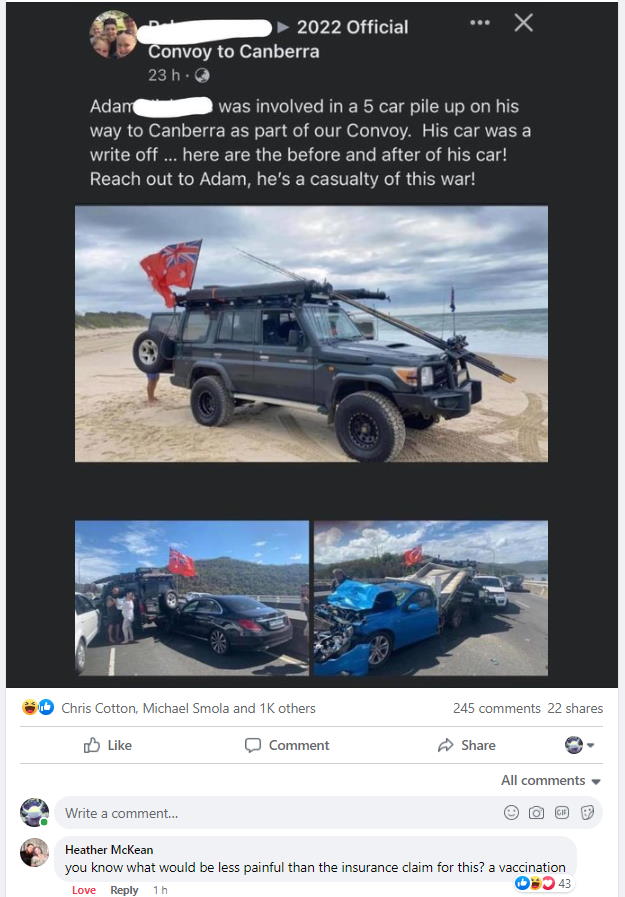
Task: Reply to Heather McKean's comment
Action: (x=124, y=890)
